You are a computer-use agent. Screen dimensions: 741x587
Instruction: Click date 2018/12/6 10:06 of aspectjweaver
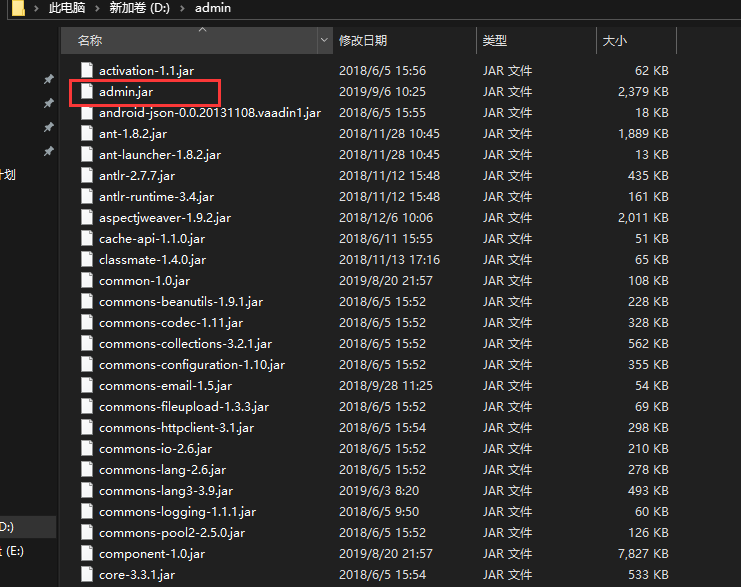point(386,218)
